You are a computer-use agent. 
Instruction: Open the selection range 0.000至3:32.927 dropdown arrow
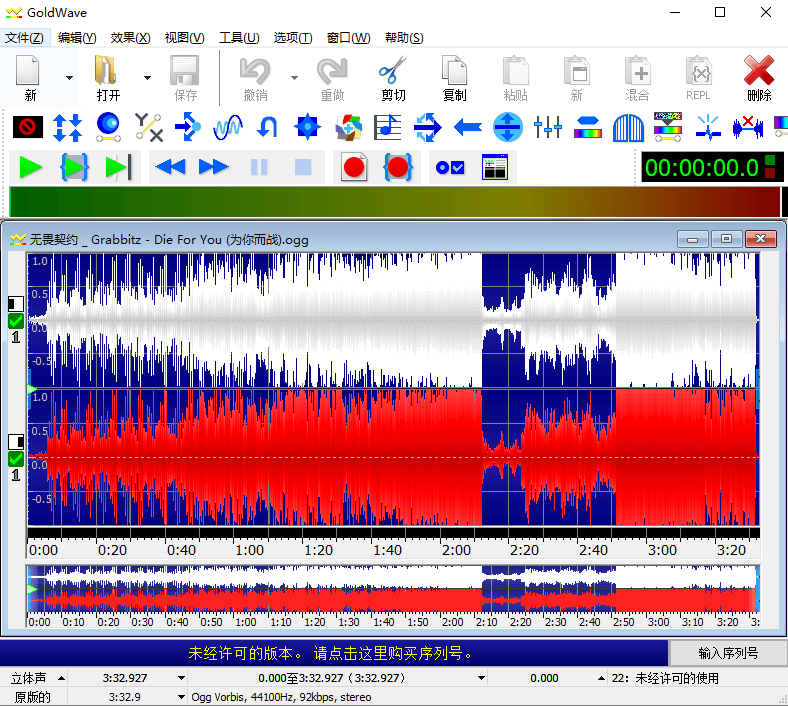(x=481, y=678)
